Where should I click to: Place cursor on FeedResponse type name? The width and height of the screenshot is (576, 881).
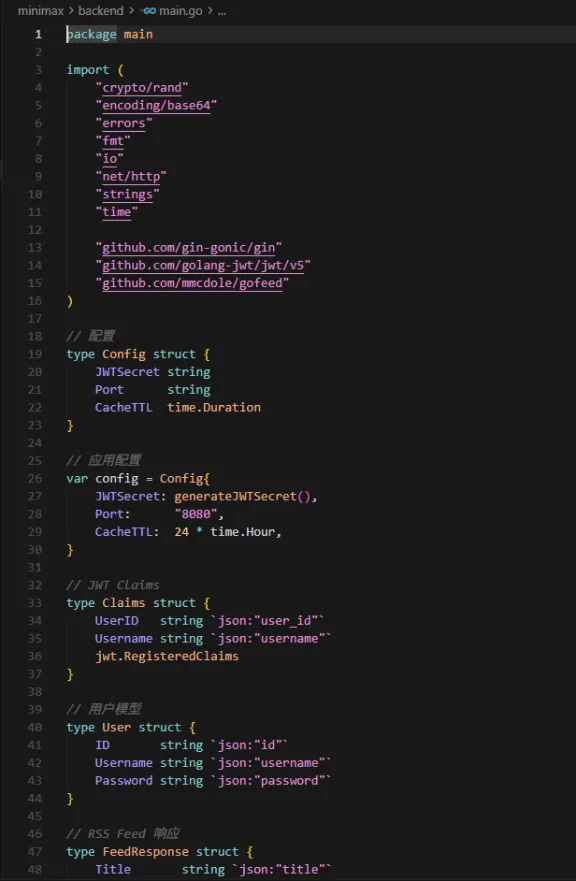tap(146, 852)
